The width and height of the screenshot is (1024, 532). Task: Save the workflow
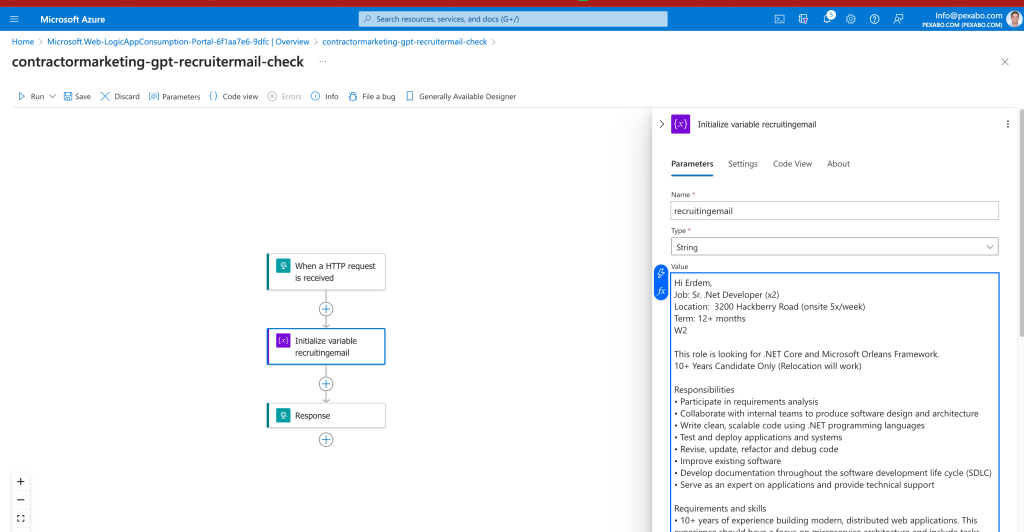tap(77, 97)
